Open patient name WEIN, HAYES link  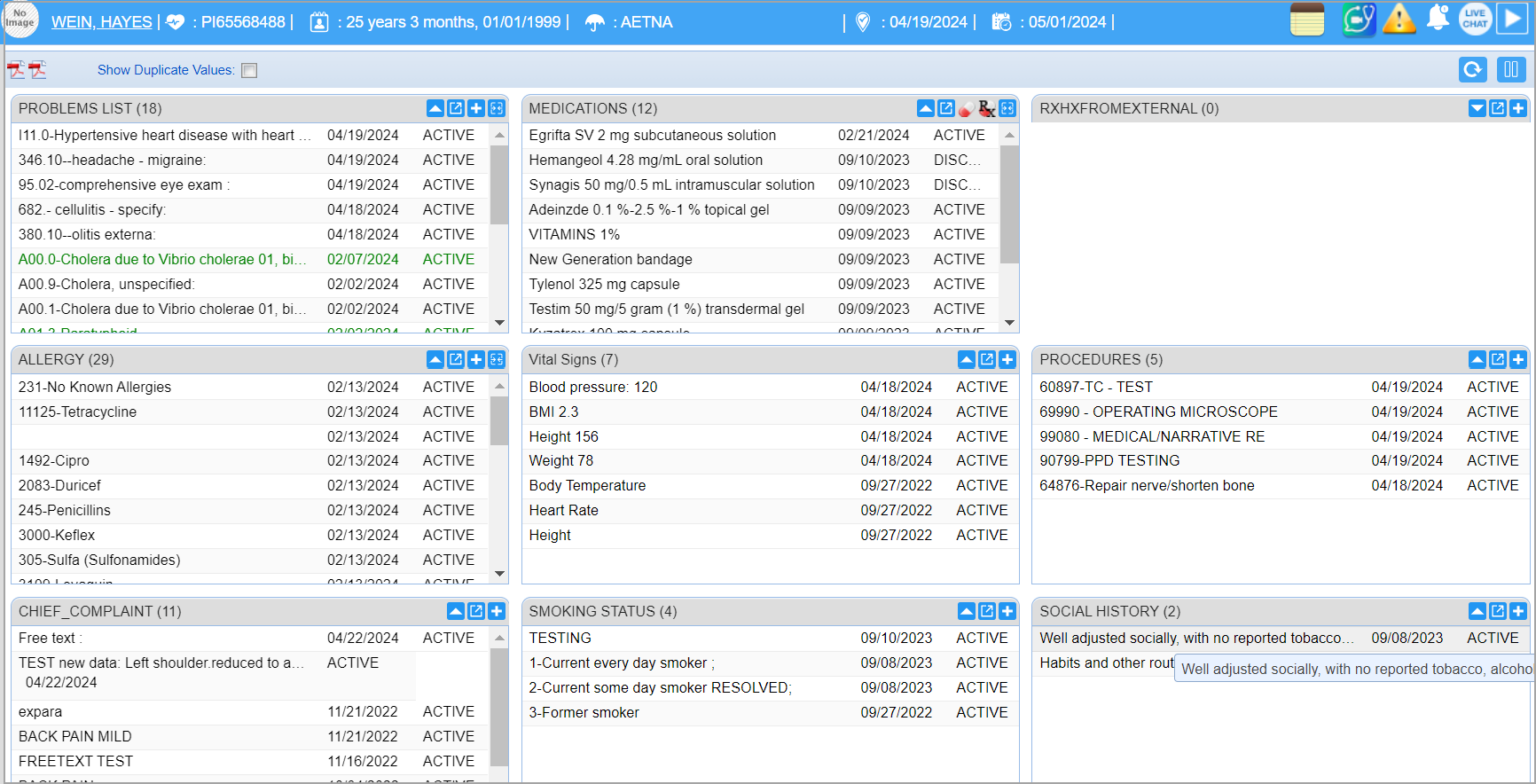(102, 22)
